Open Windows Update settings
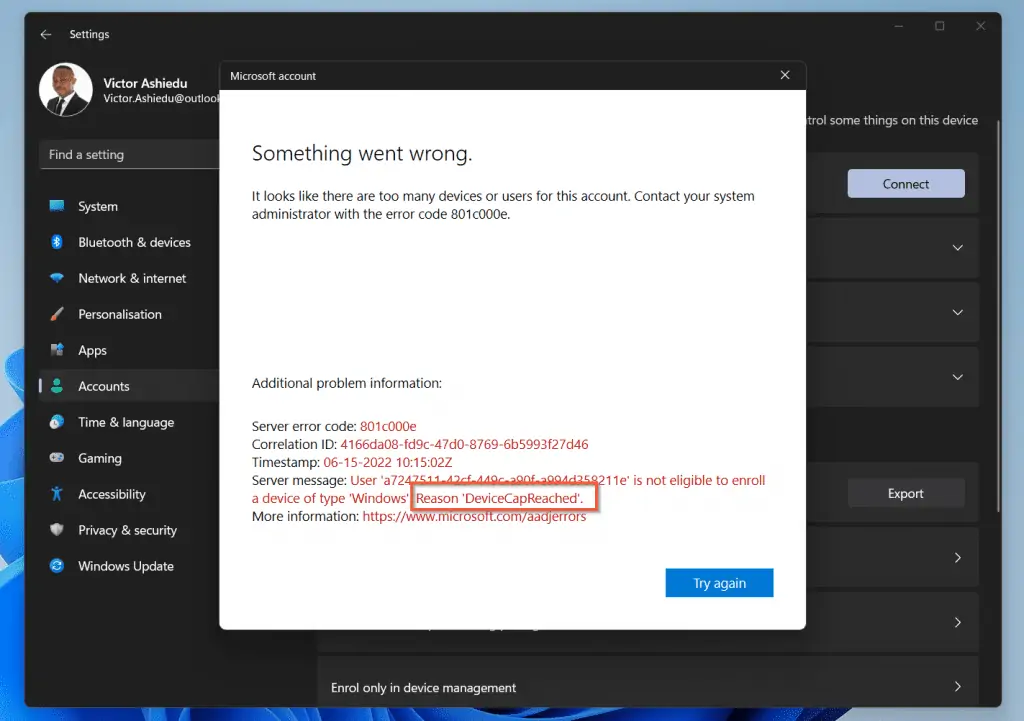 tap(129, 566)
